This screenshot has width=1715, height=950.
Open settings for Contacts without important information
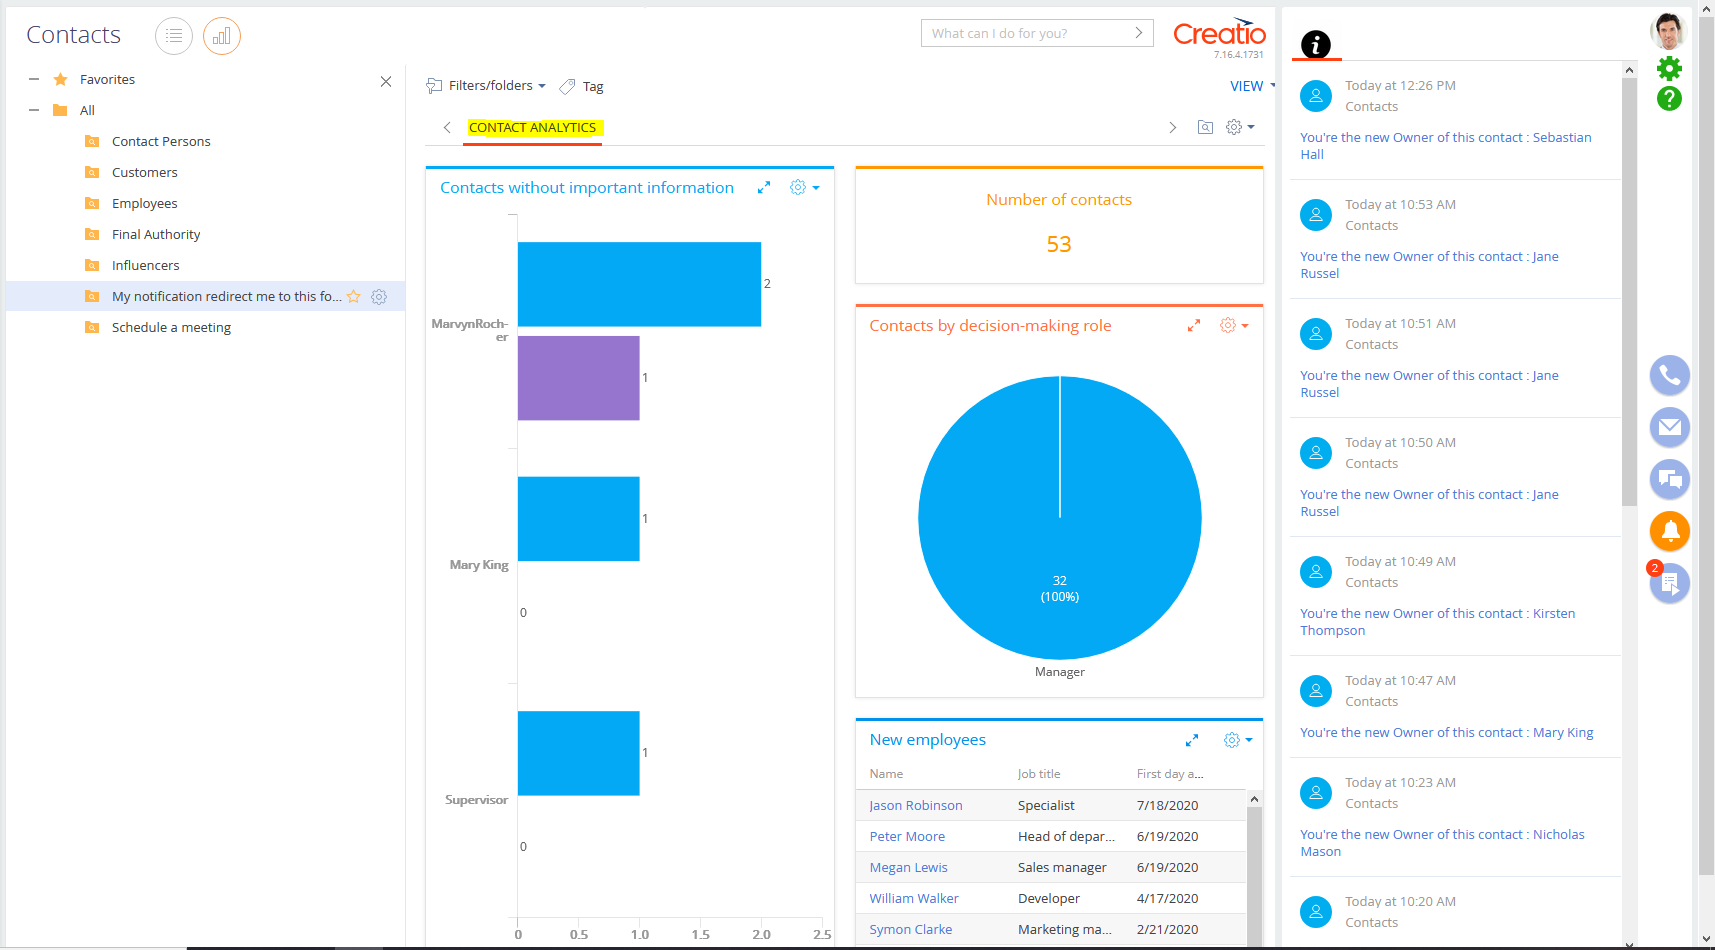804,188
